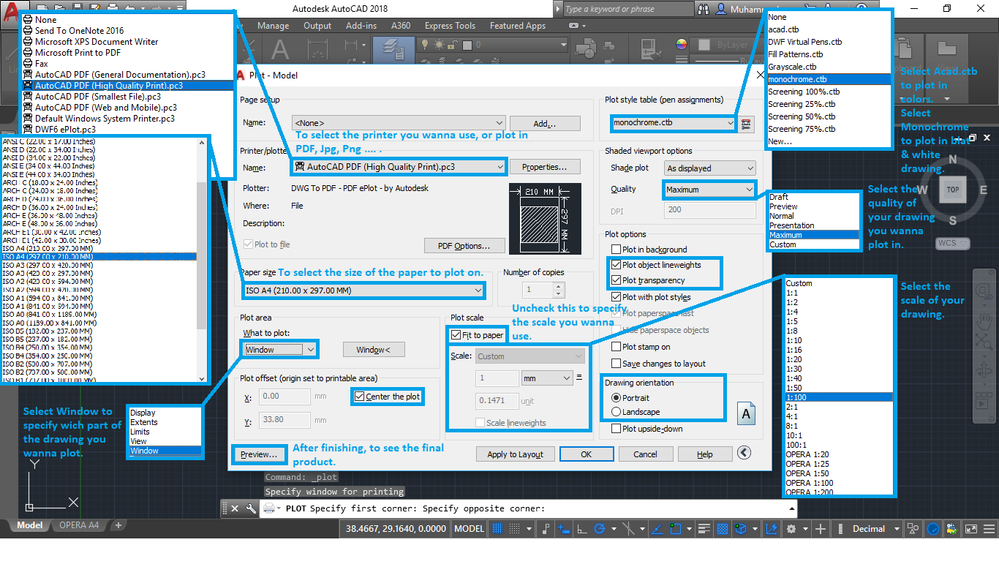
Task: Select the Text tool A in ribbon
Action: tap(280, 49)
